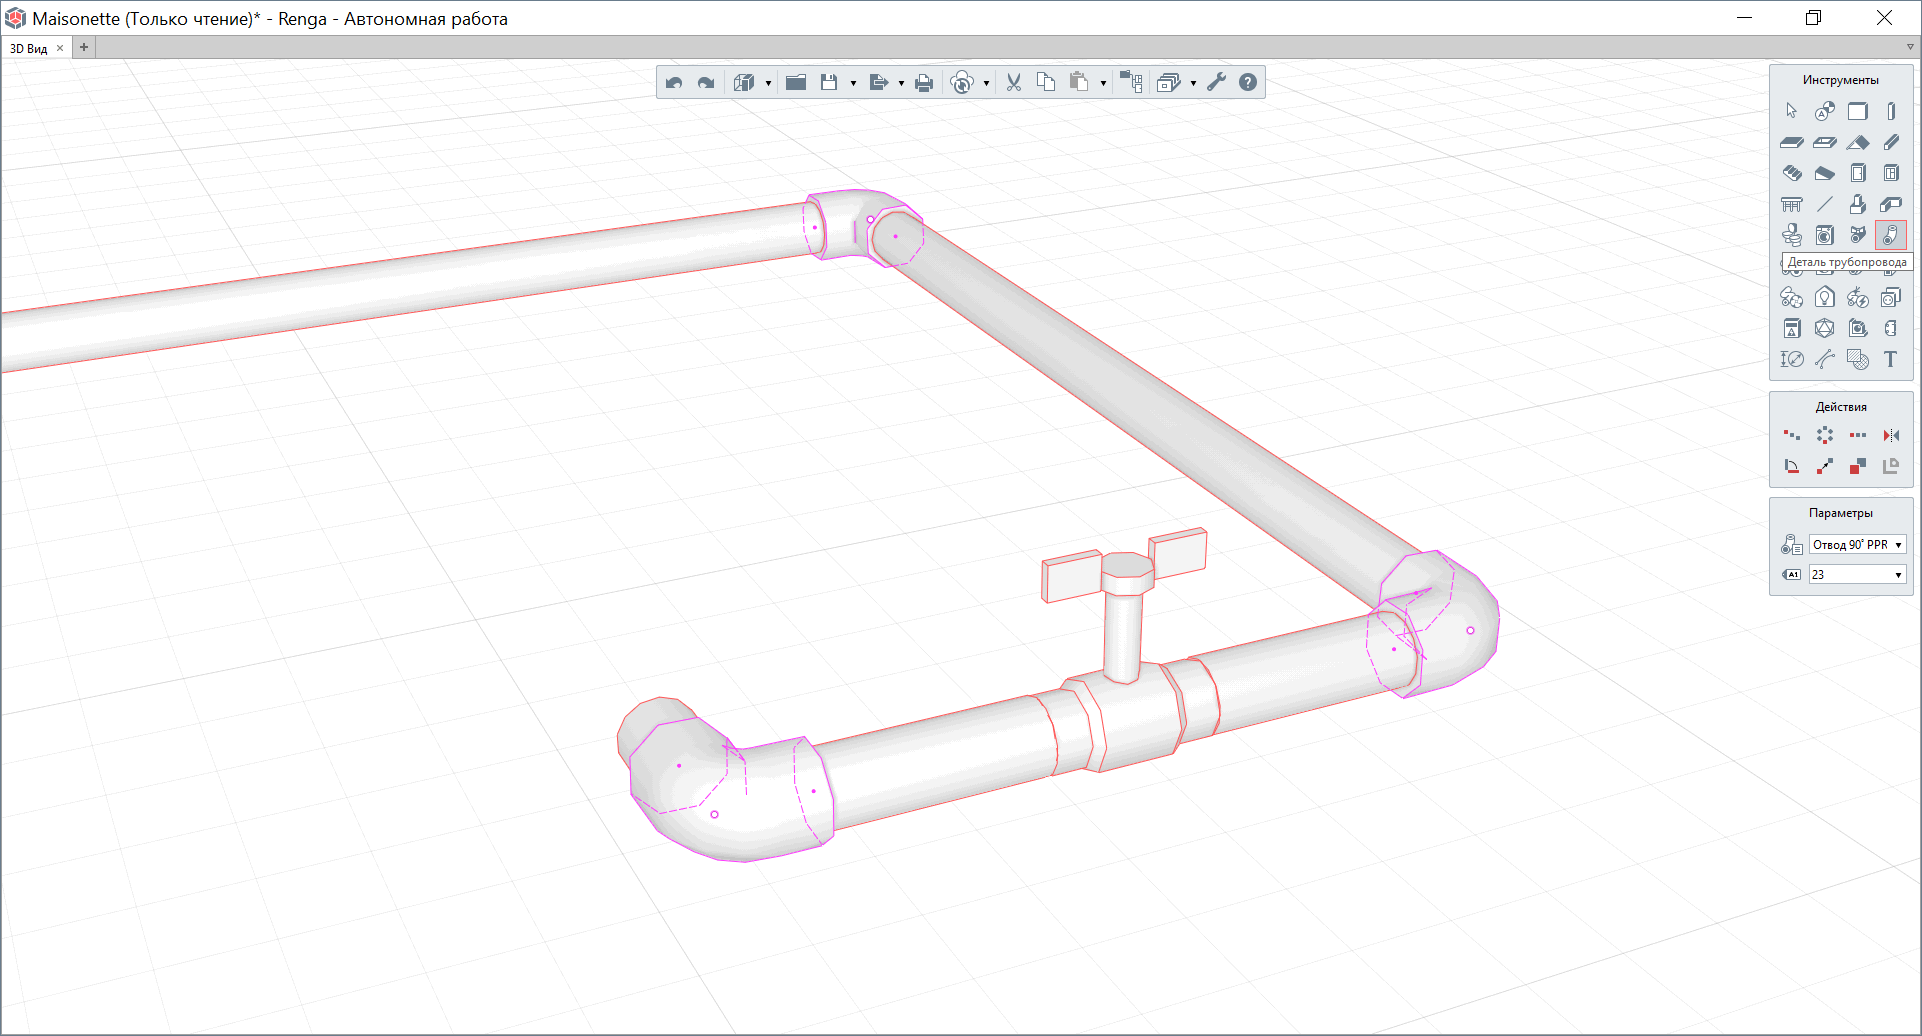This screenshot has width=1922, height=1036.
Task: Open help with the question mark icon
Action: coord(1248,83)
